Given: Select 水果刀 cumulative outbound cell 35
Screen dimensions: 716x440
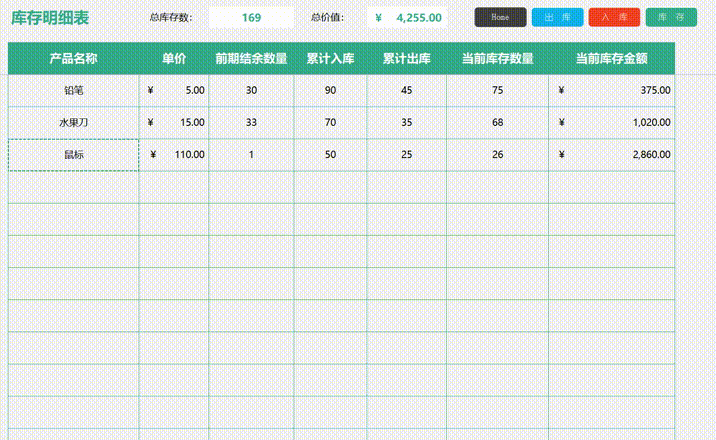Looking at the screenshot, I should tap(406, 123).
